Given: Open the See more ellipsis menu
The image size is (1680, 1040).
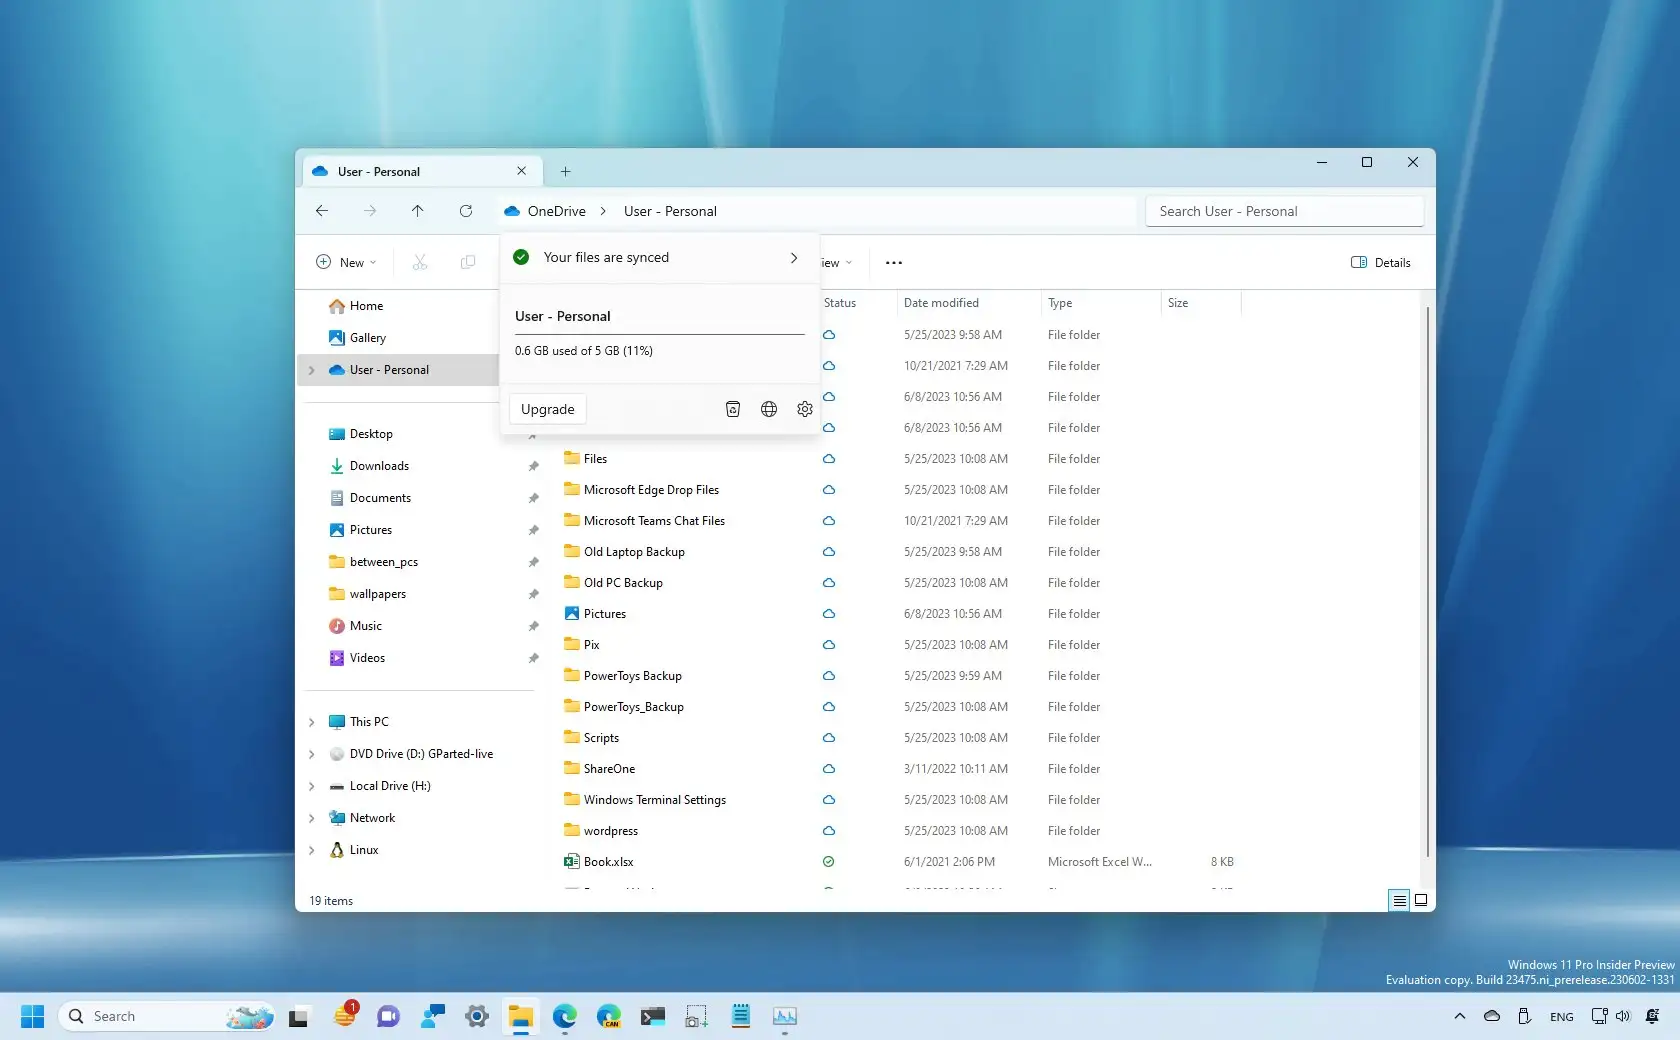Looking at the screenshot, I should click(x=892, y=262).
